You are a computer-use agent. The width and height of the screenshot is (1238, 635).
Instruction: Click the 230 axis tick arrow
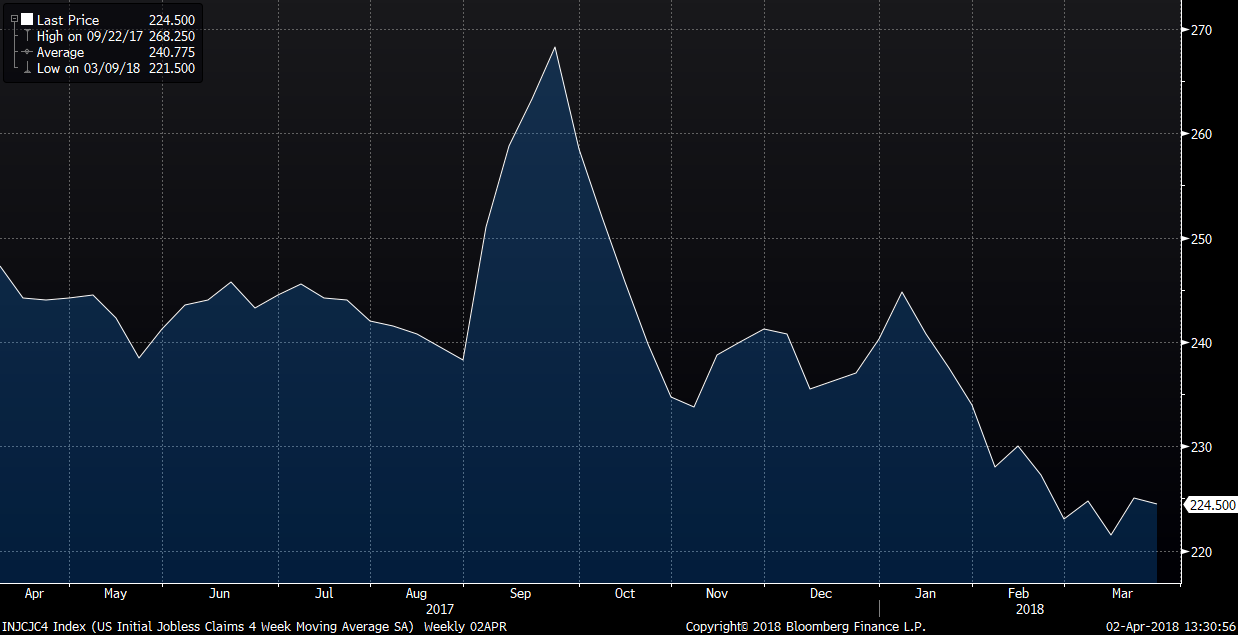pos(1188,448)
